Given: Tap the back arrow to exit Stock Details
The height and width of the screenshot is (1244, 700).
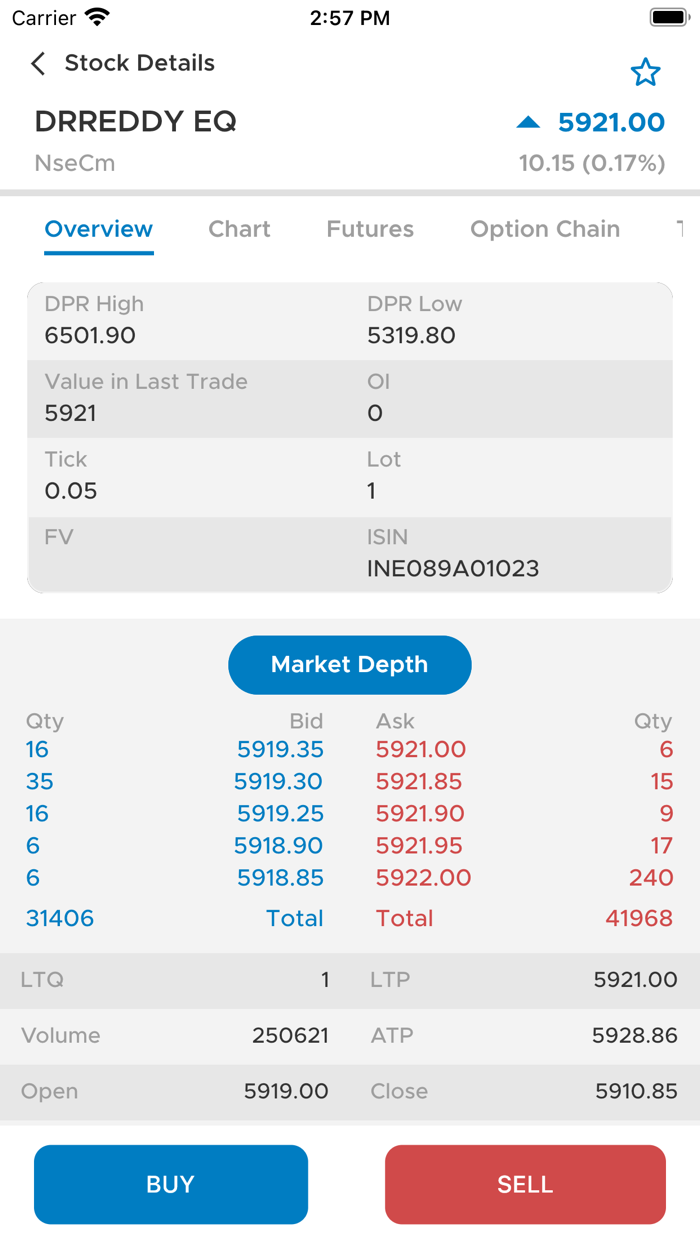Looking at the screenshot, I should pyautogui.click(x=37, y=63).
